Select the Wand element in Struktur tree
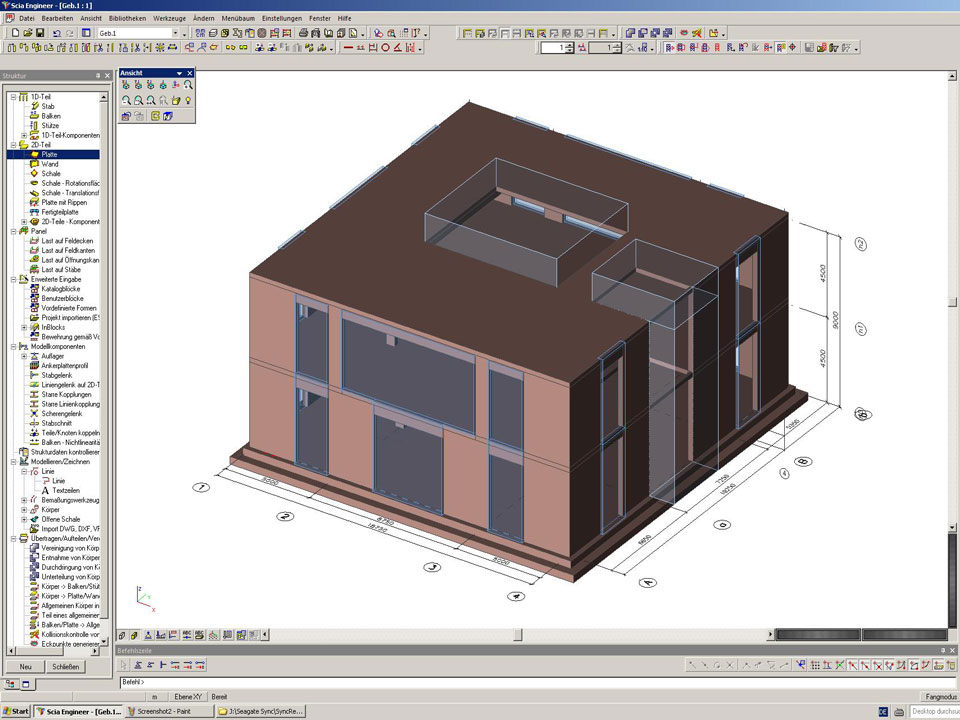 click(x=50, y=164)
